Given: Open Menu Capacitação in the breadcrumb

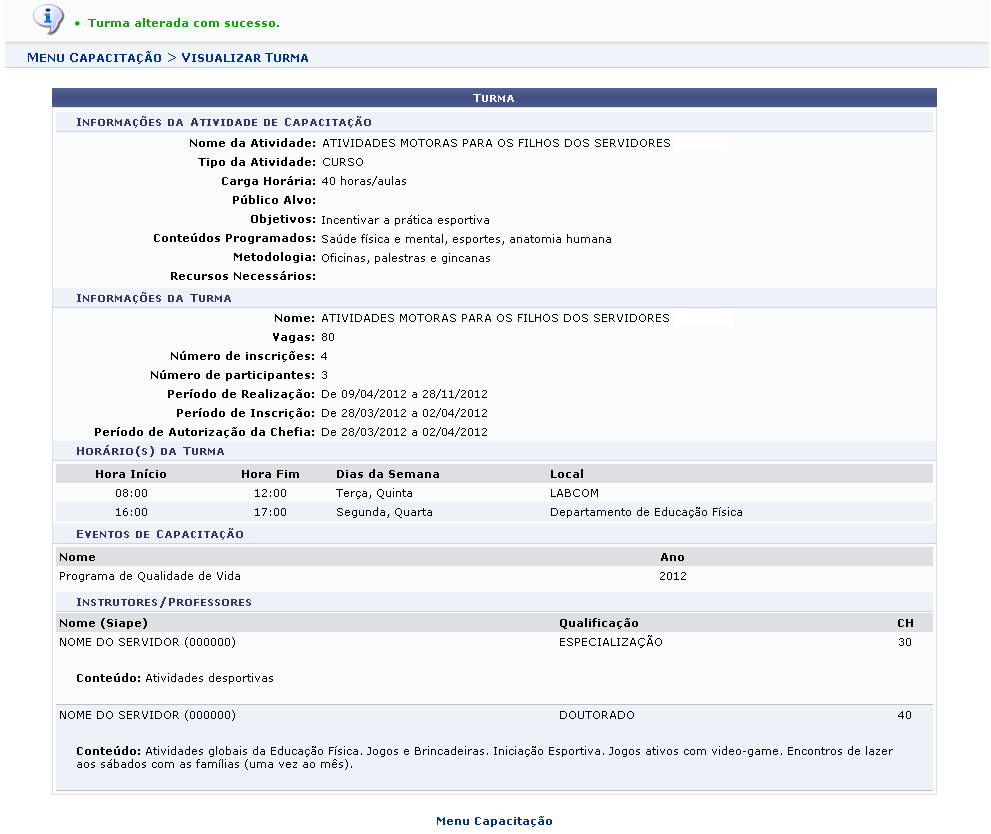Looking at the screenshot, I should click(94, 58).
